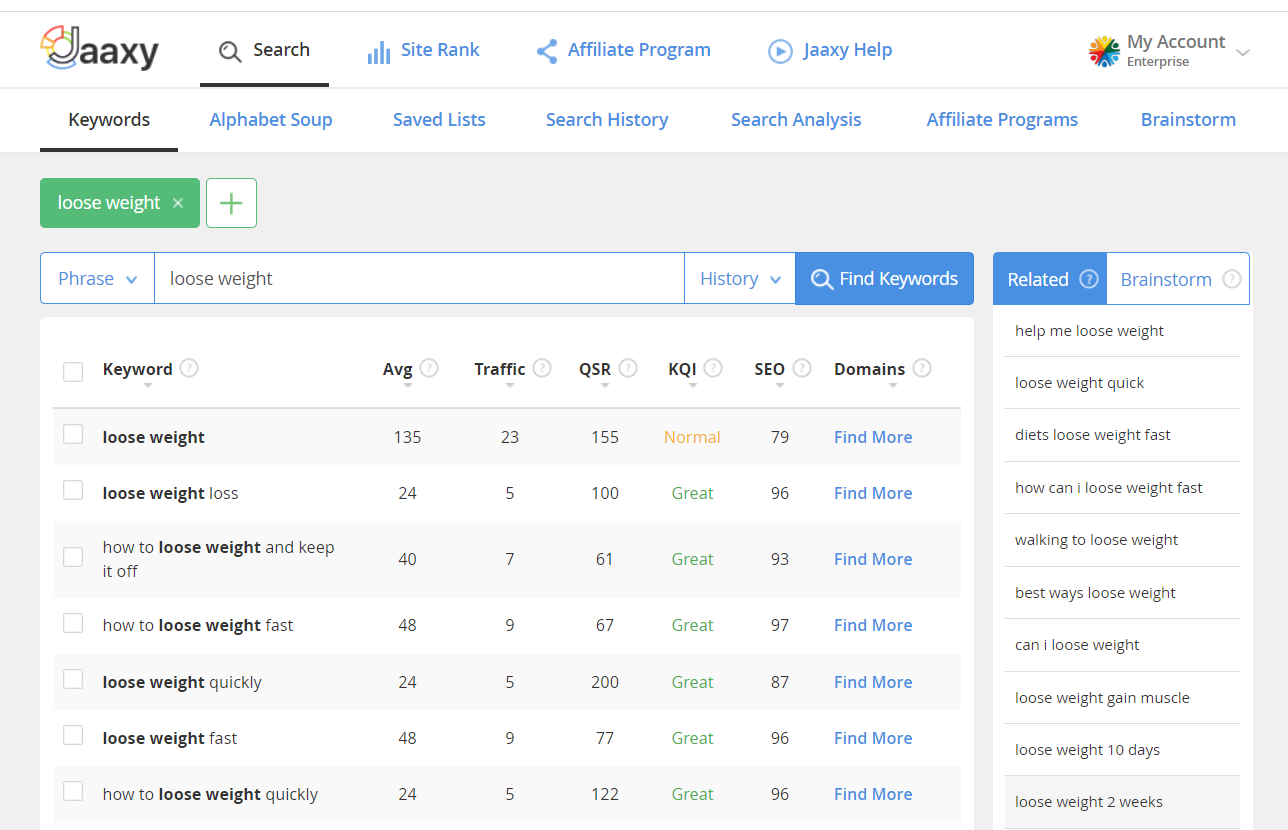This screenshot has width=1288, height=830.
Task: Sort by the SEO column arrow
Action: click(779, 386)
